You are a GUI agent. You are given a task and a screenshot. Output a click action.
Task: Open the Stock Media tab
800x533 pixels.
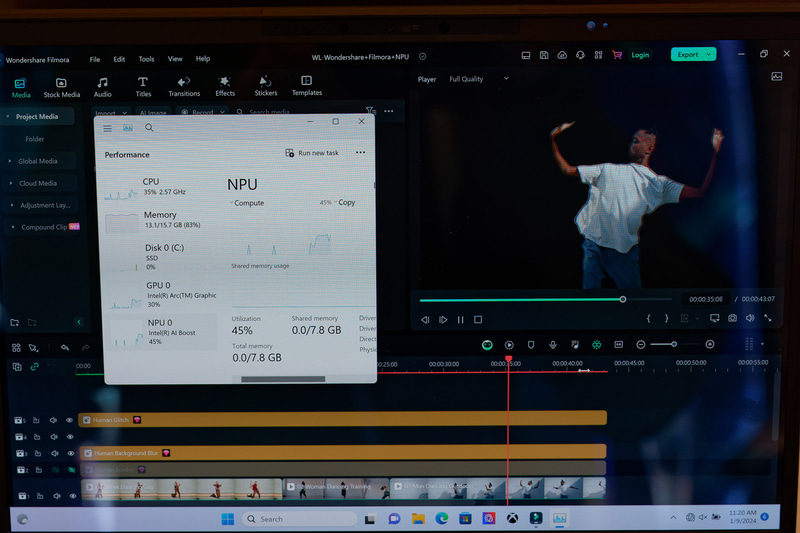coord(61,88)
